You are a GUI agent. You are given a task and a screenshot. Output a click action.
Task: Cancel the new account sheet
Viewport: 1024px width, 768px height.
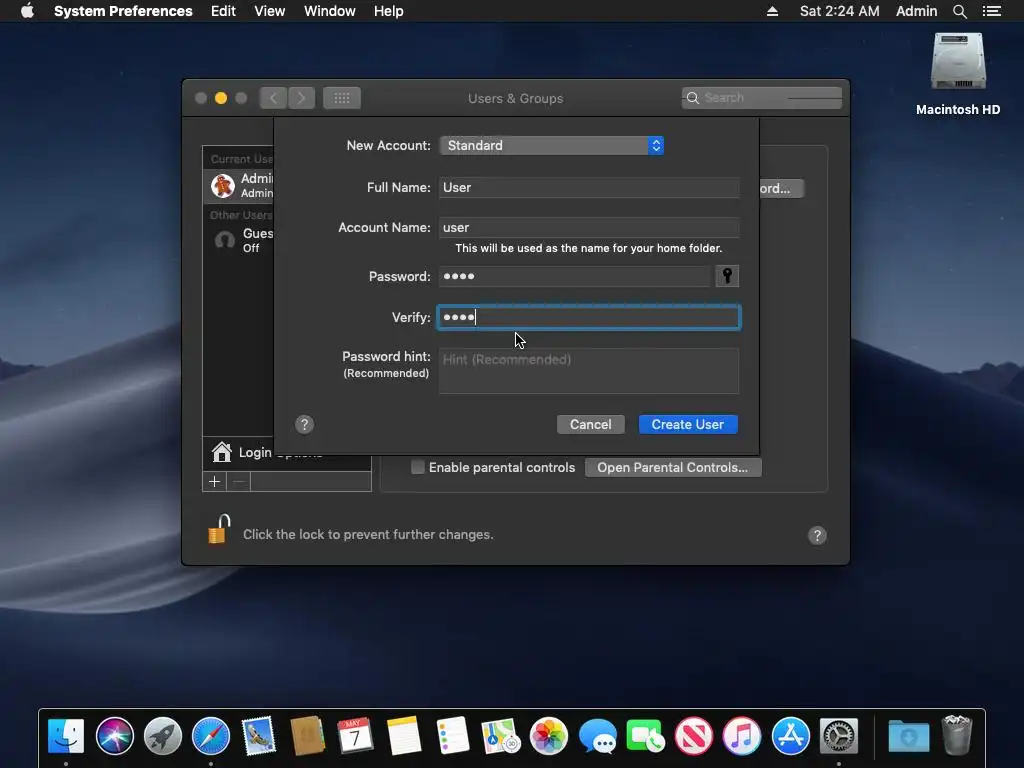pos(590,424)
